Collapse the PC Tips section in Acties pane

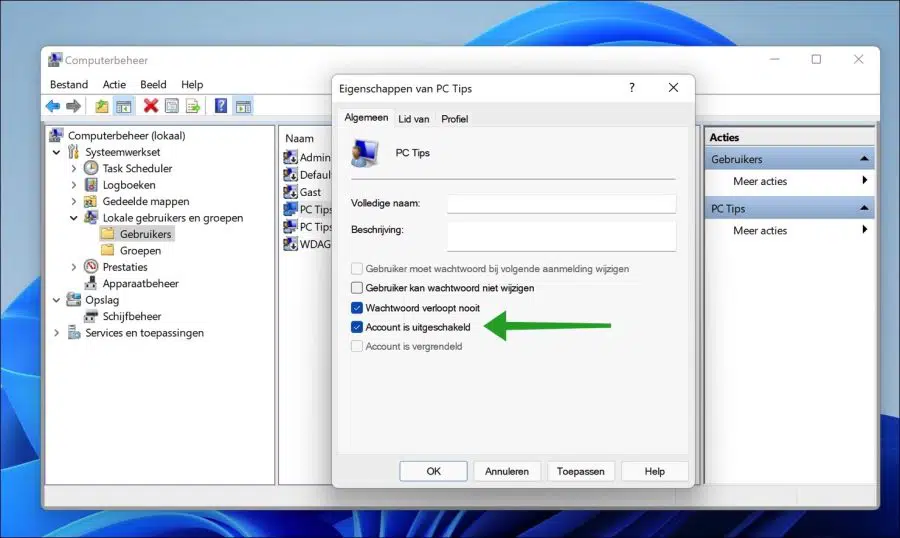[x=864, y=208]
